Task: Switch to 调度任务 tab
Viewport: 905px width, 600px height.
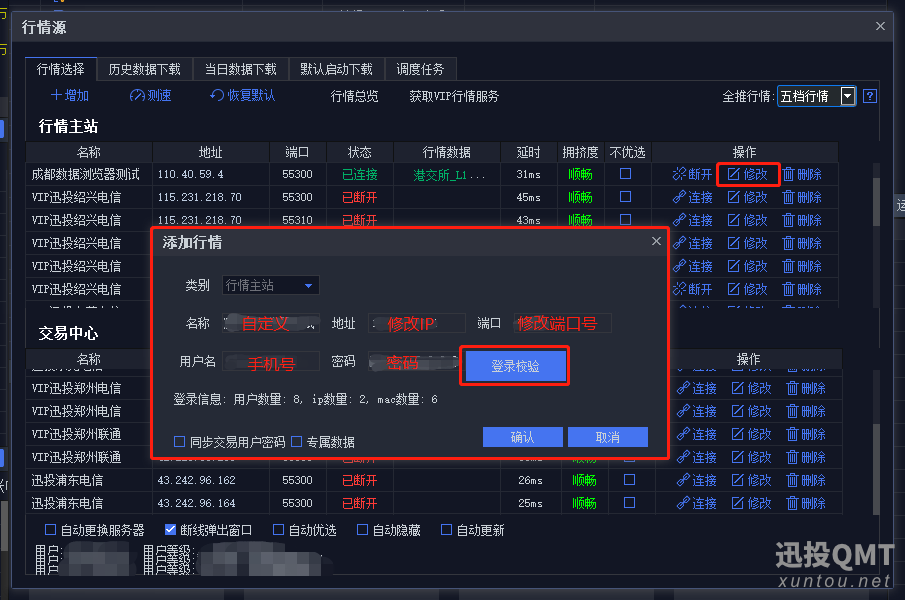Action: (420, 69)
